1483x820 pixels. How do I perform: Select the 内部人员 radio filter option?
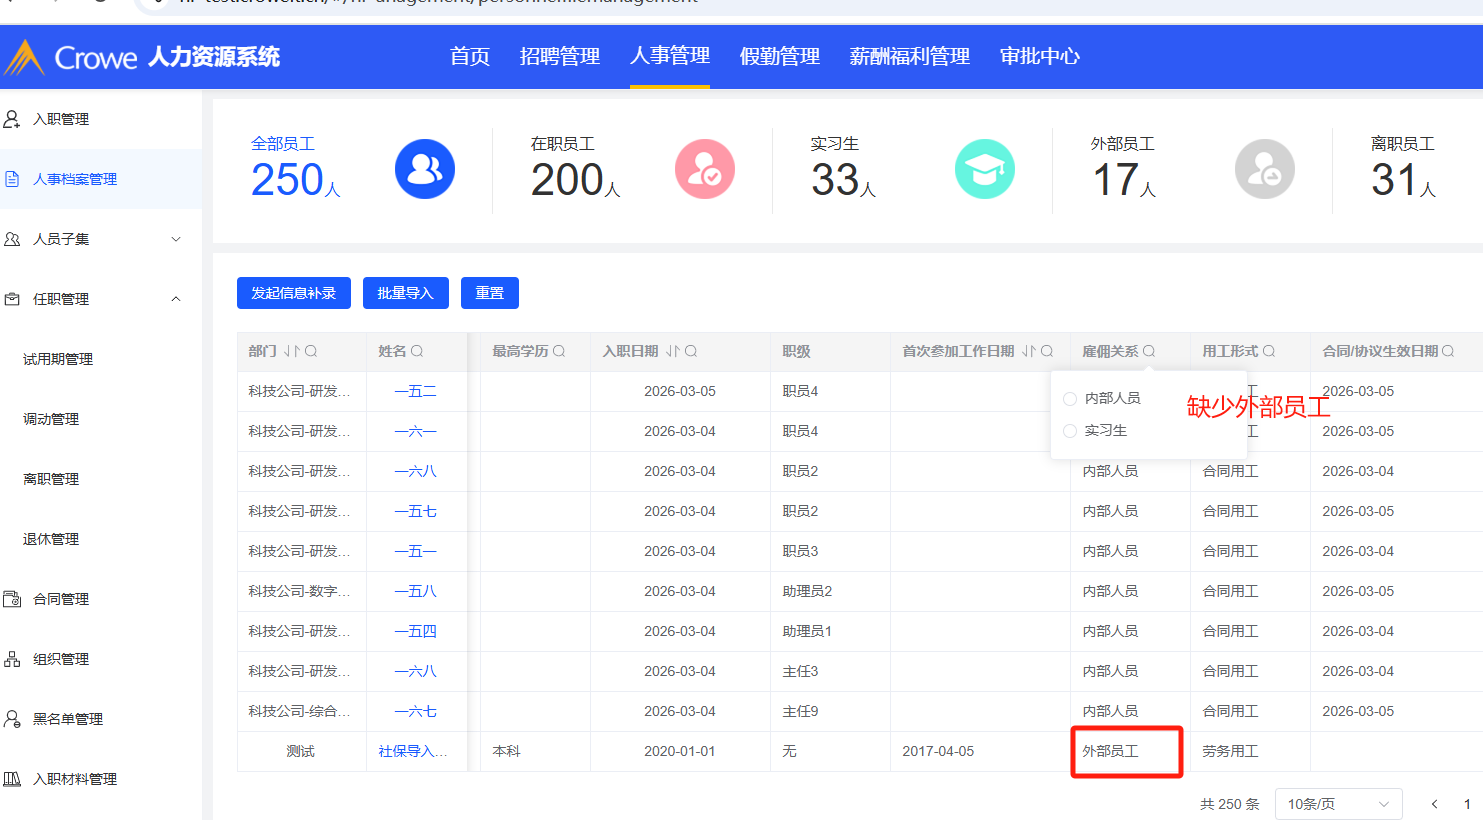(x=1070, y=399)
